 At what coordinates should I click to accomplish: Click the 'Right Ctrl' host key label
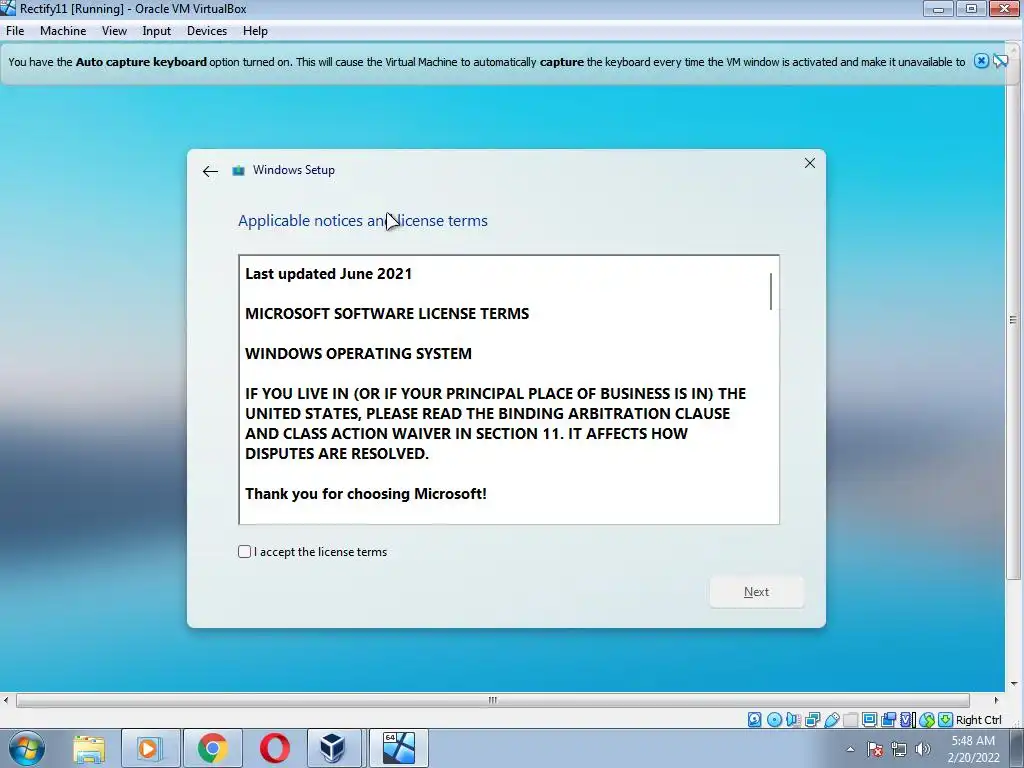pyautogui.click(x=978, y=720)
